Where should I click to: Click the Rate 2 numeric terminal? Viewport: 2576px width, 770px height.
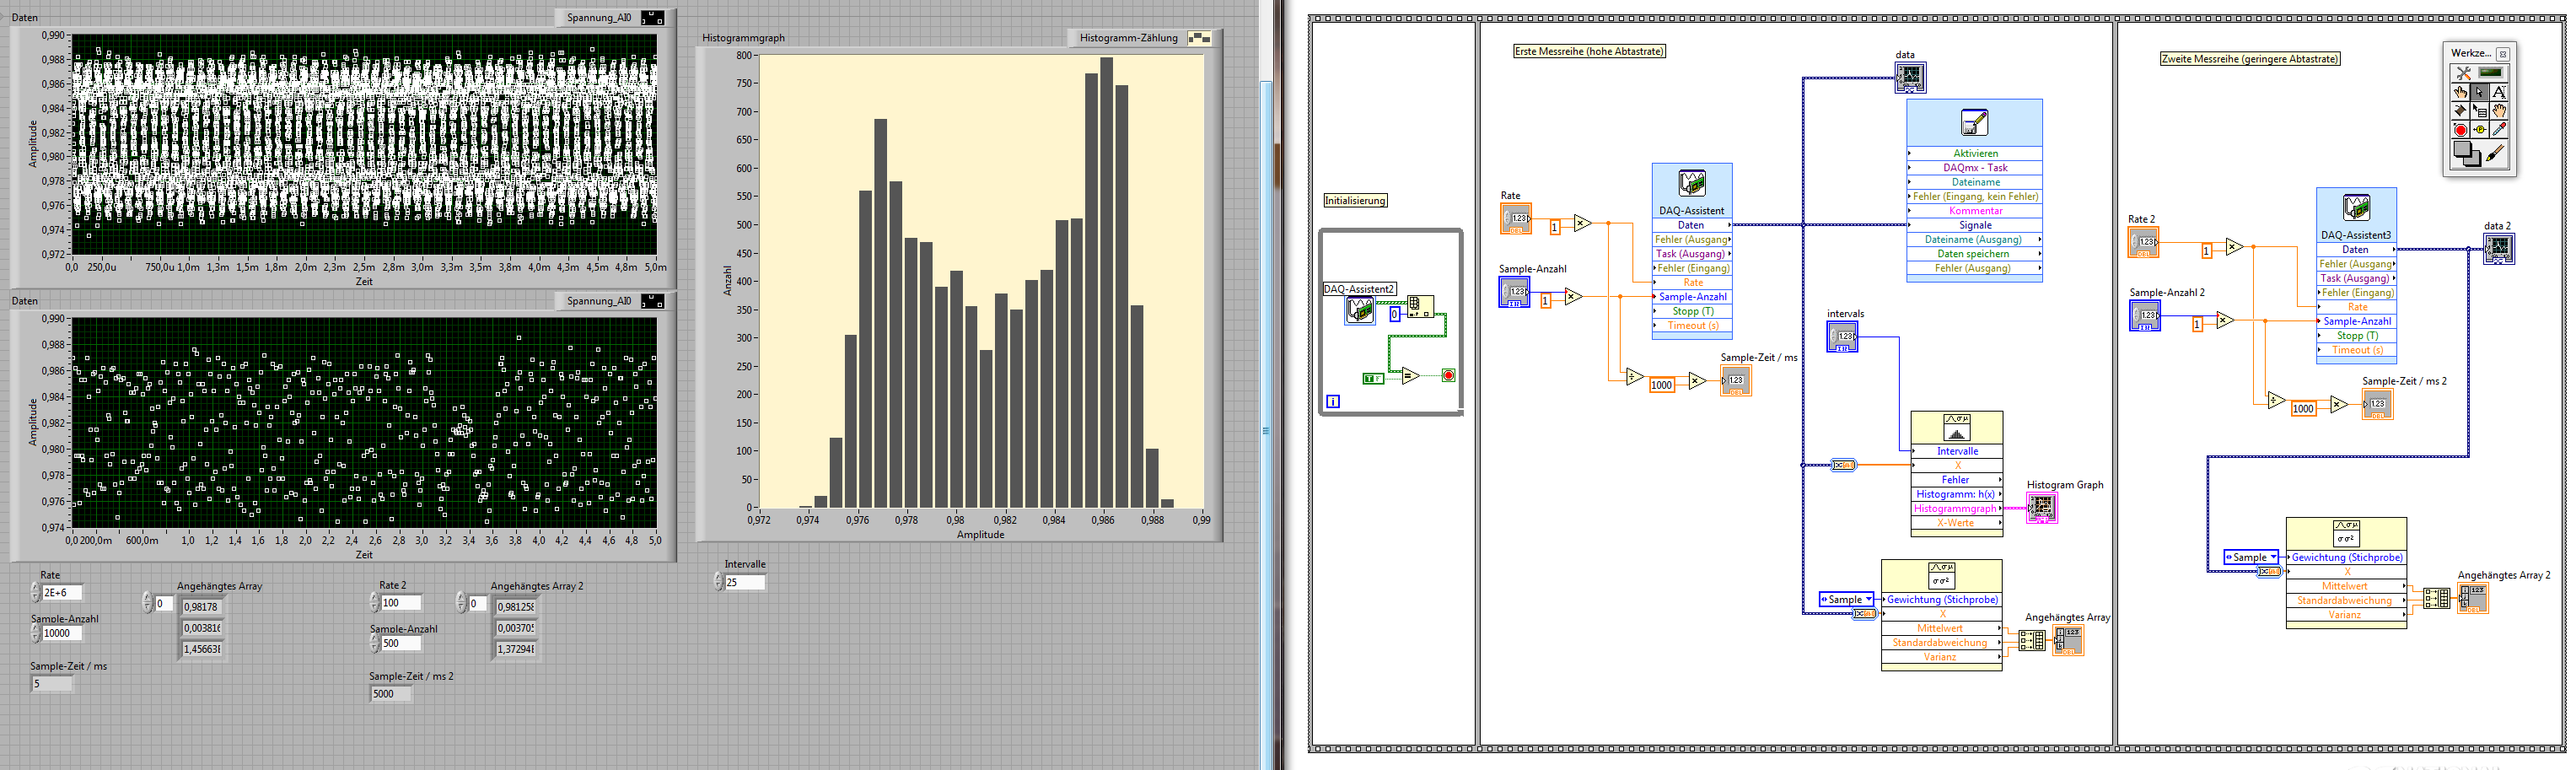(2143, 243)
